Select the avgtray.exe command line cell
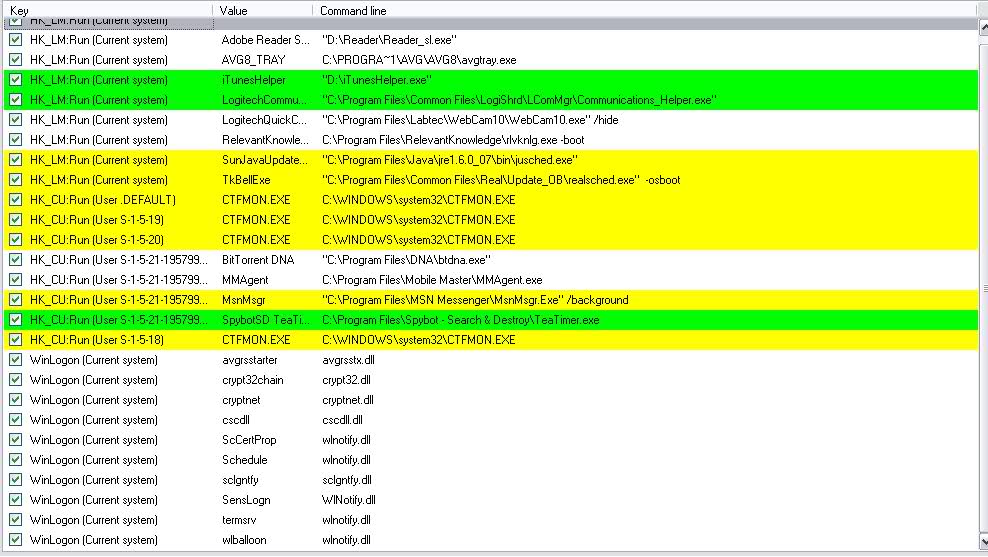Image resolution: width=988 pixels, height=557 pixels. (419, 60)
